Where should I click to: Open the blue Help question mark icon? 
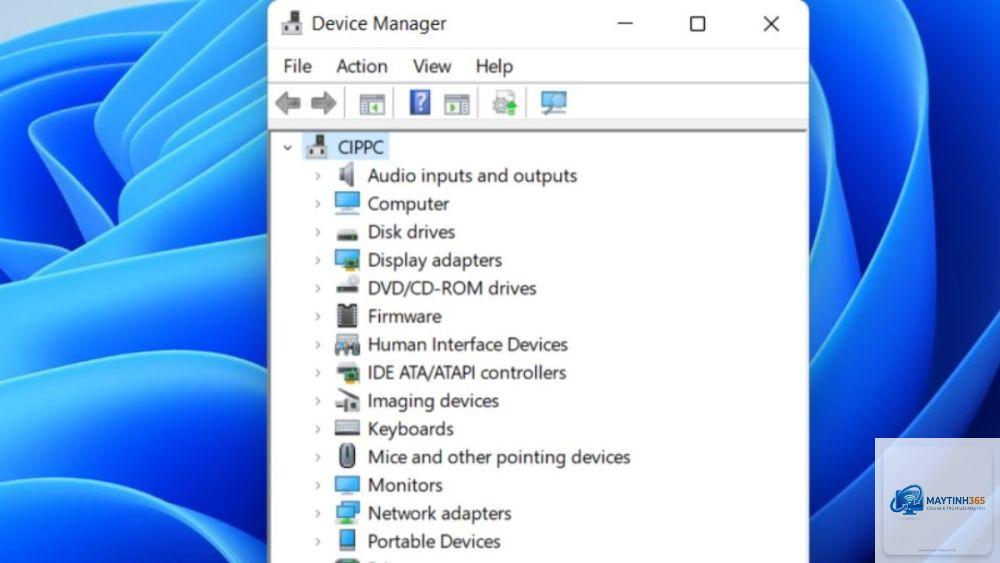[420, 102]
